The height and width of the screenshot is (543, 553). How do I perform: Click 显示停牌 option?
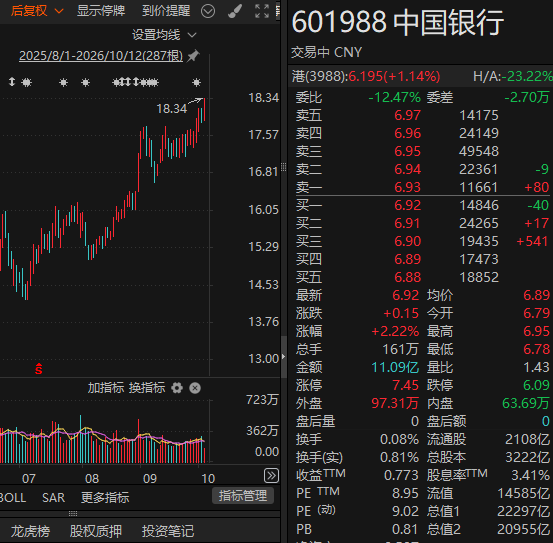click(101, 11)
